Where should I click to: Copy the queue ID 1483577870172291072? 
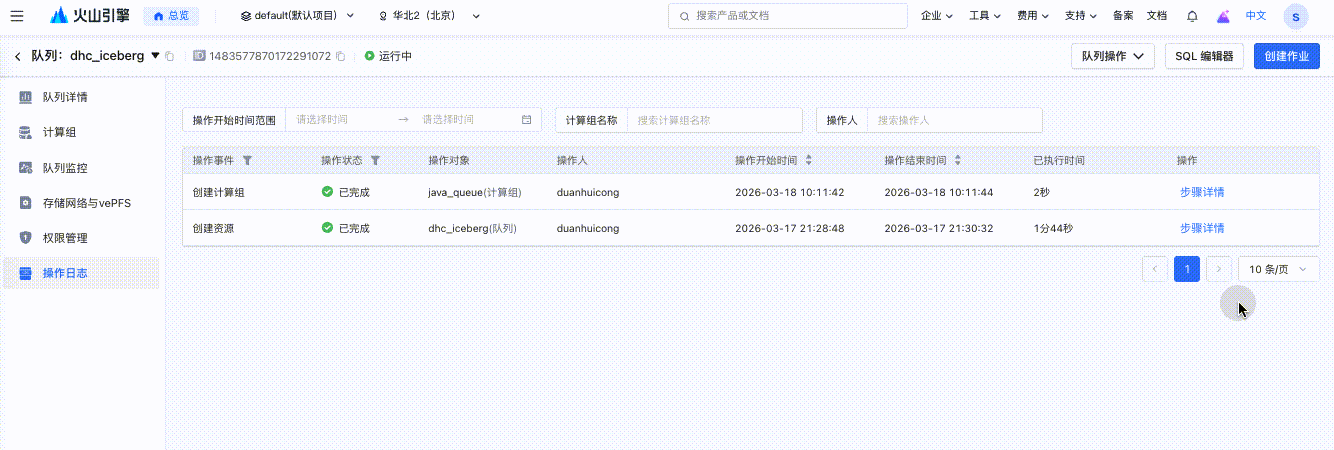[341, 56]
